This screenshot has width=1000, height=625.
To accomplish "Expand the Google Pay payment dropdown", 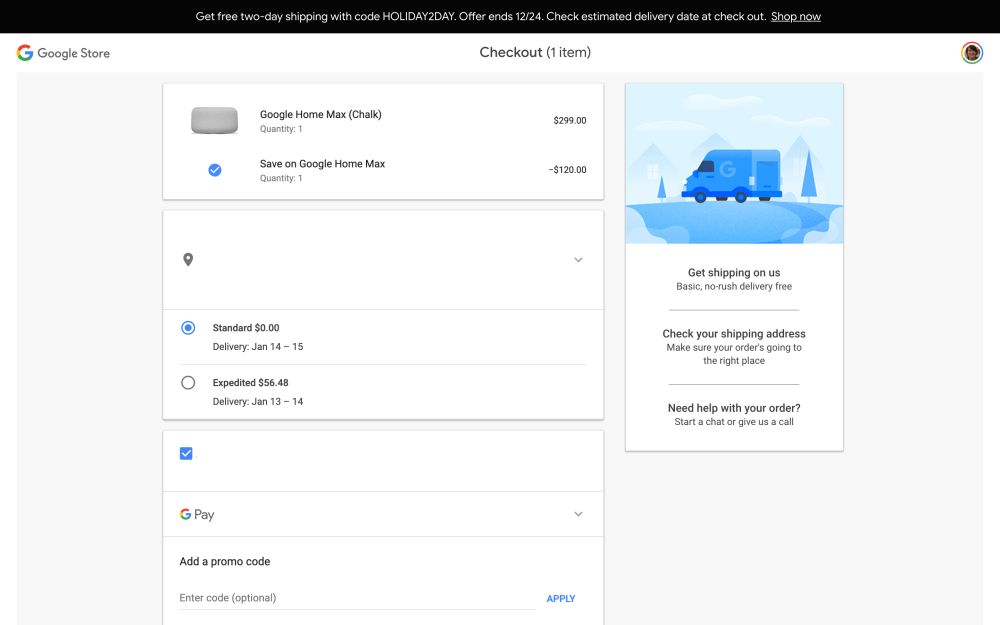I will (578, 514).
